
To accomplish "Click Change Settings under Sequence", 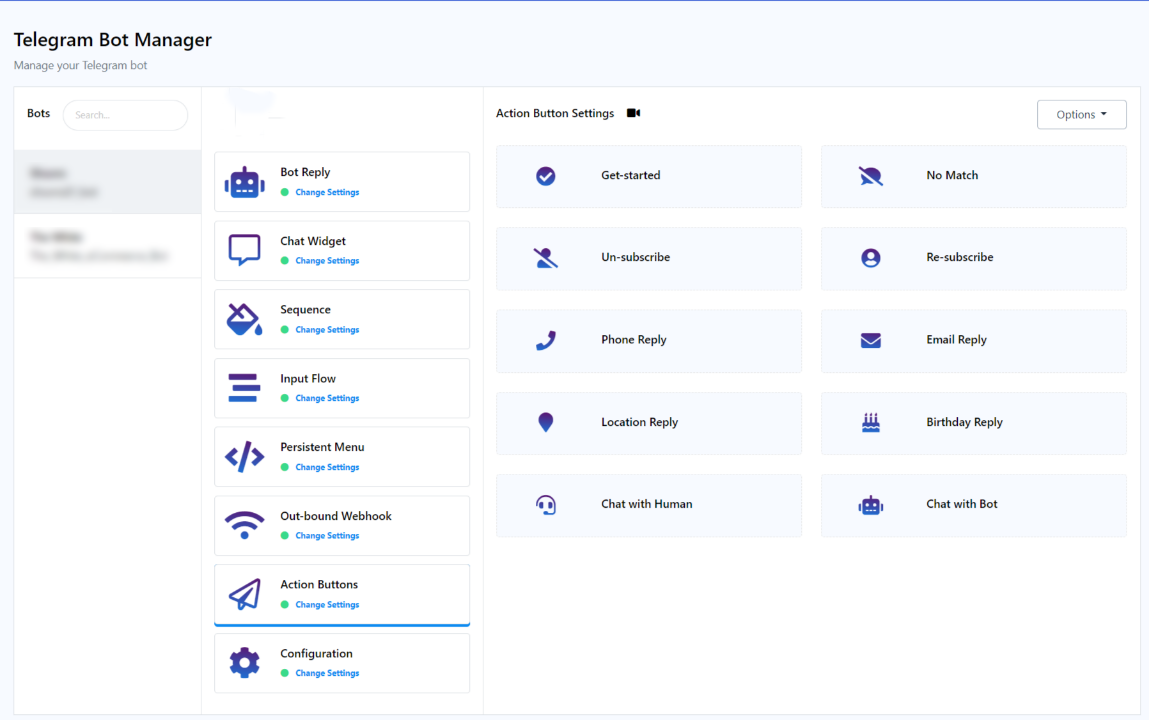I will tap(327, 330).
